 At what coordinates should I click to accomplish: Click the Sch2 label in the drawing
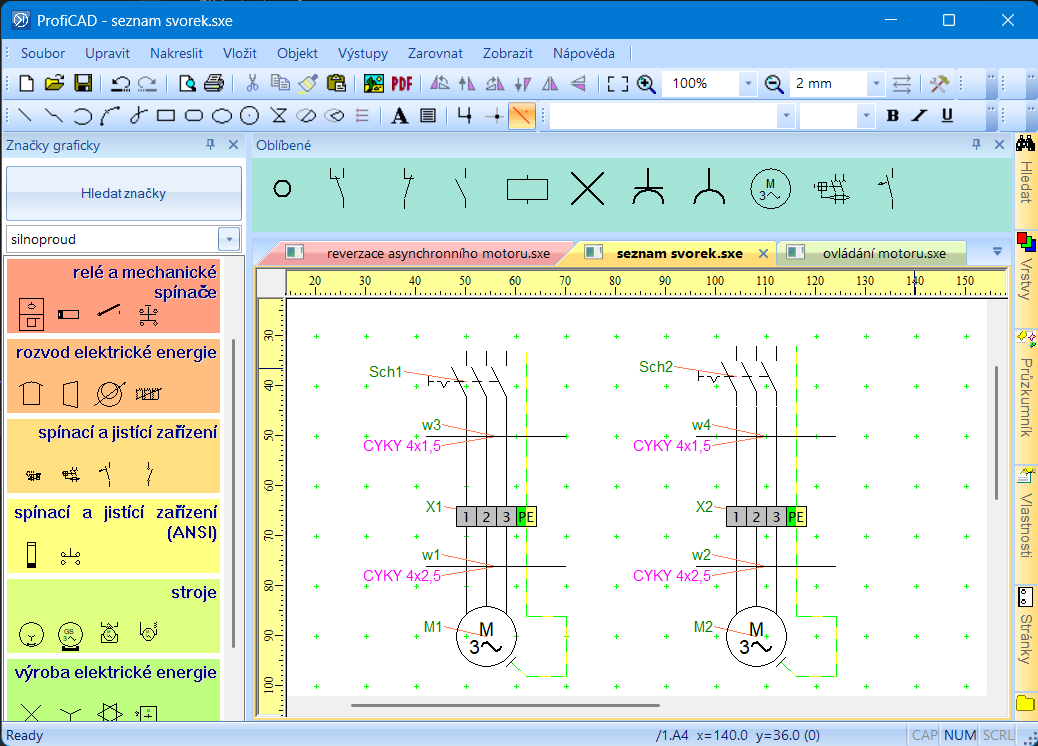[655, 367]
